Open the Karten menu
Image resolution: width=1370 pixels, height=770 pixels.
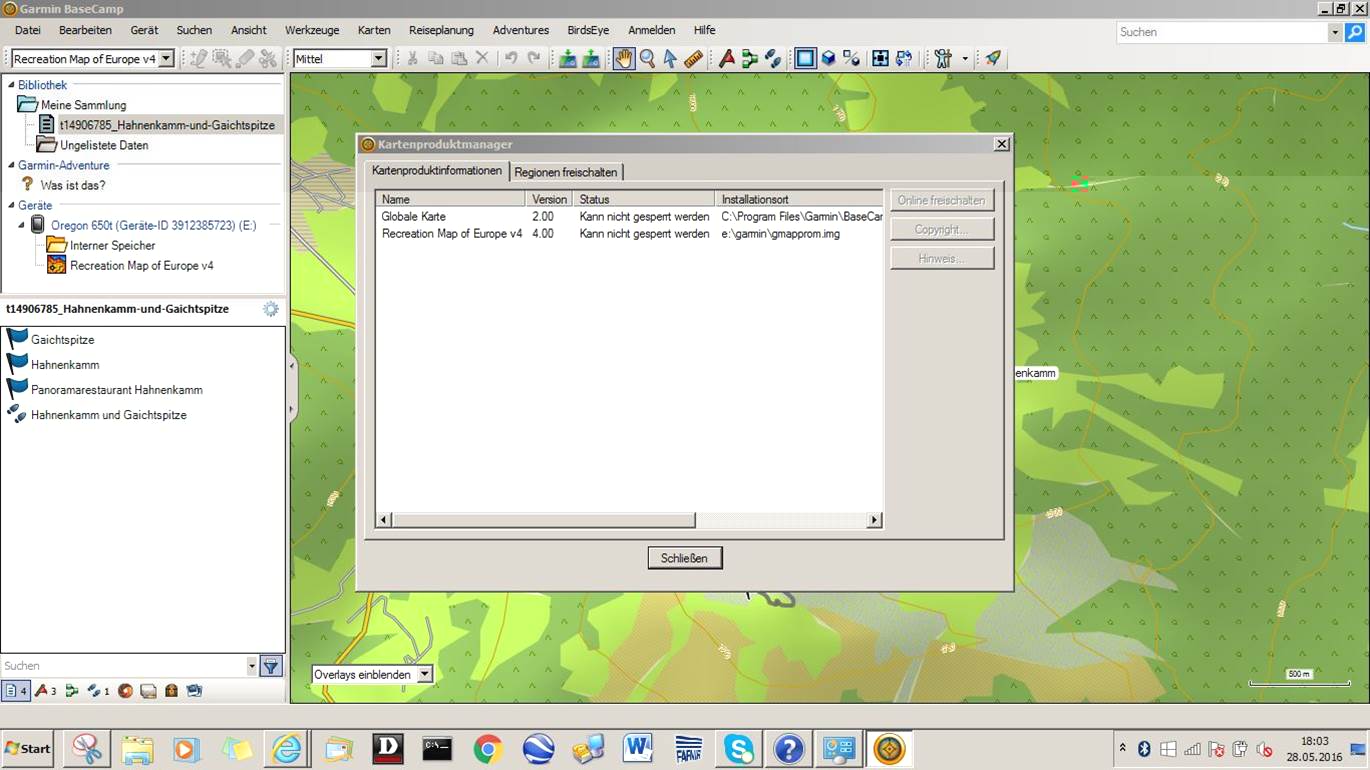(373, 30)
